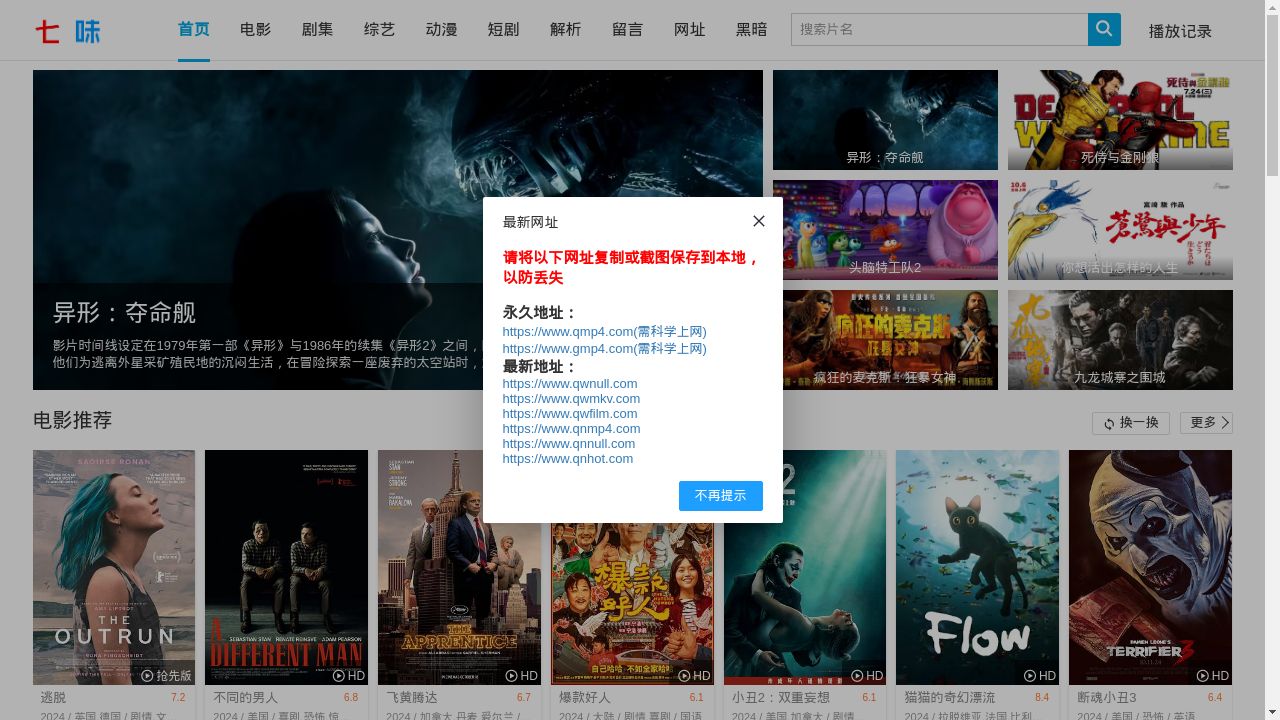Click the HD play badge on 不同的男人
Screen dimensions: 1280x720
(x=350, y=676)
